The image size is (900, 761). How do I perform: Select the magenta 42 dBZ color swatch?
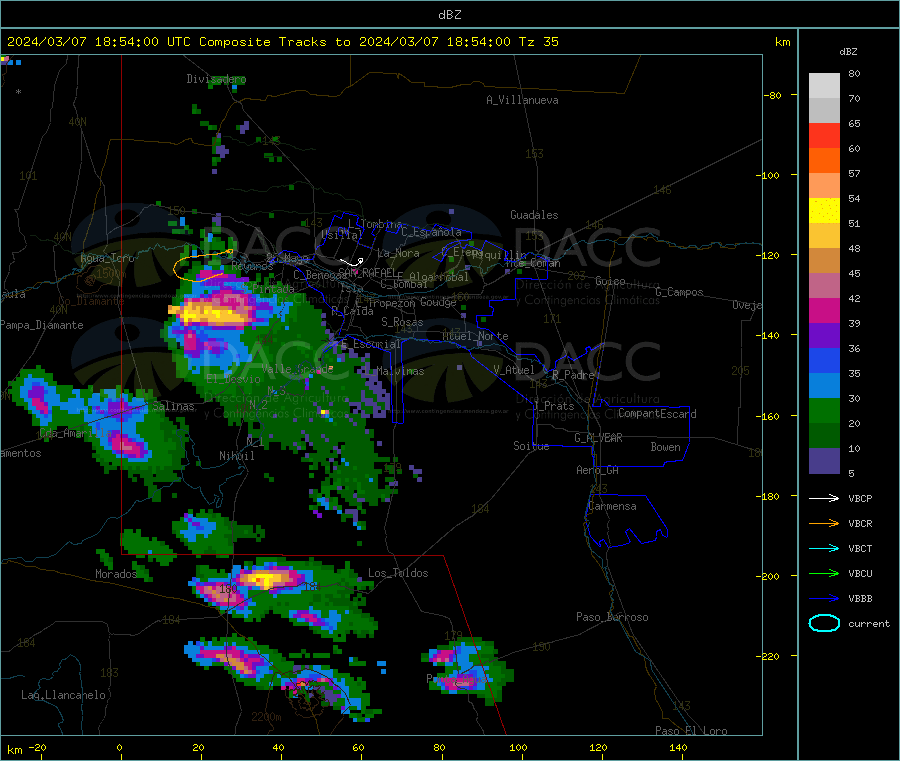tap(824, 310)
